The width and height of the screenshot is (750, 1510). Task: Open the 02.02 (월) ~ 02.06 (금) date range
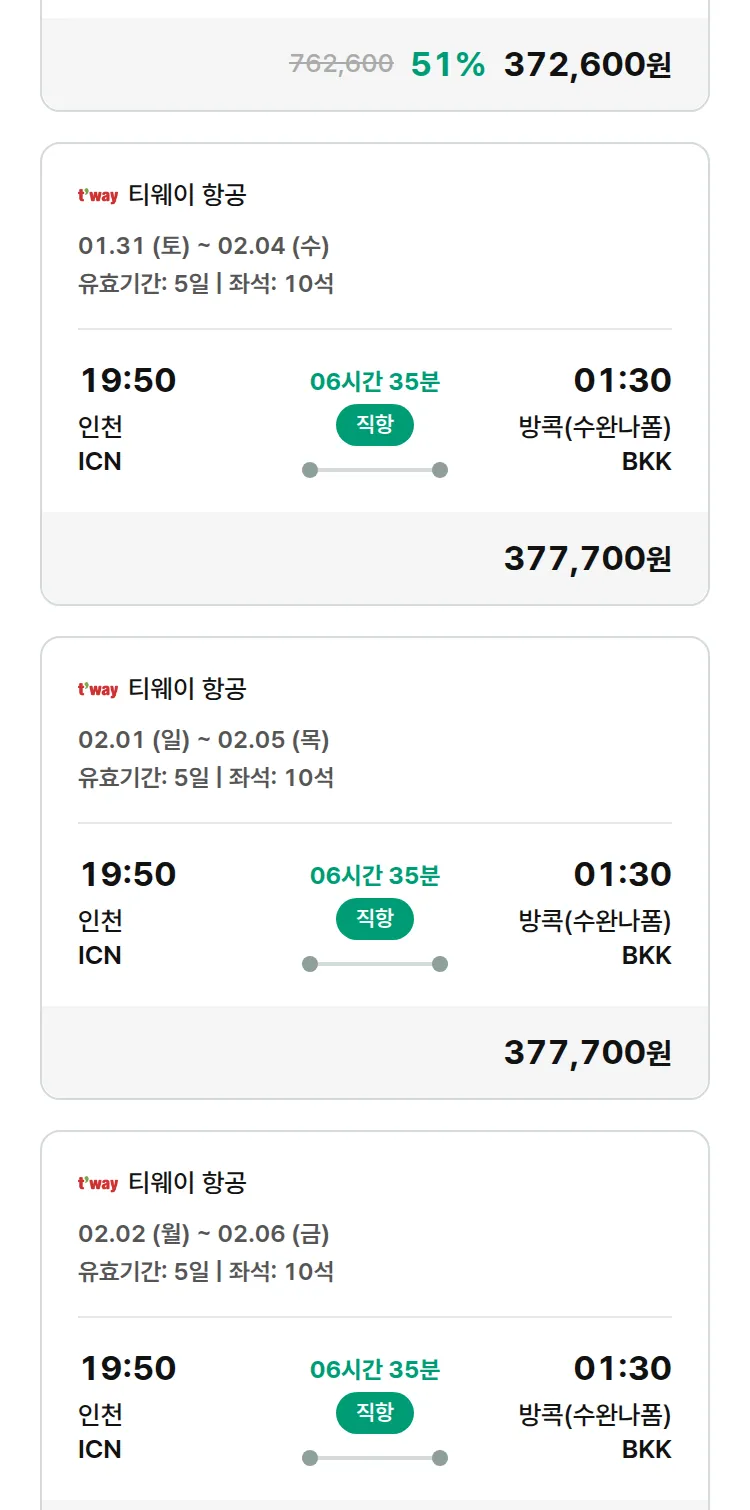(204, 1234)
